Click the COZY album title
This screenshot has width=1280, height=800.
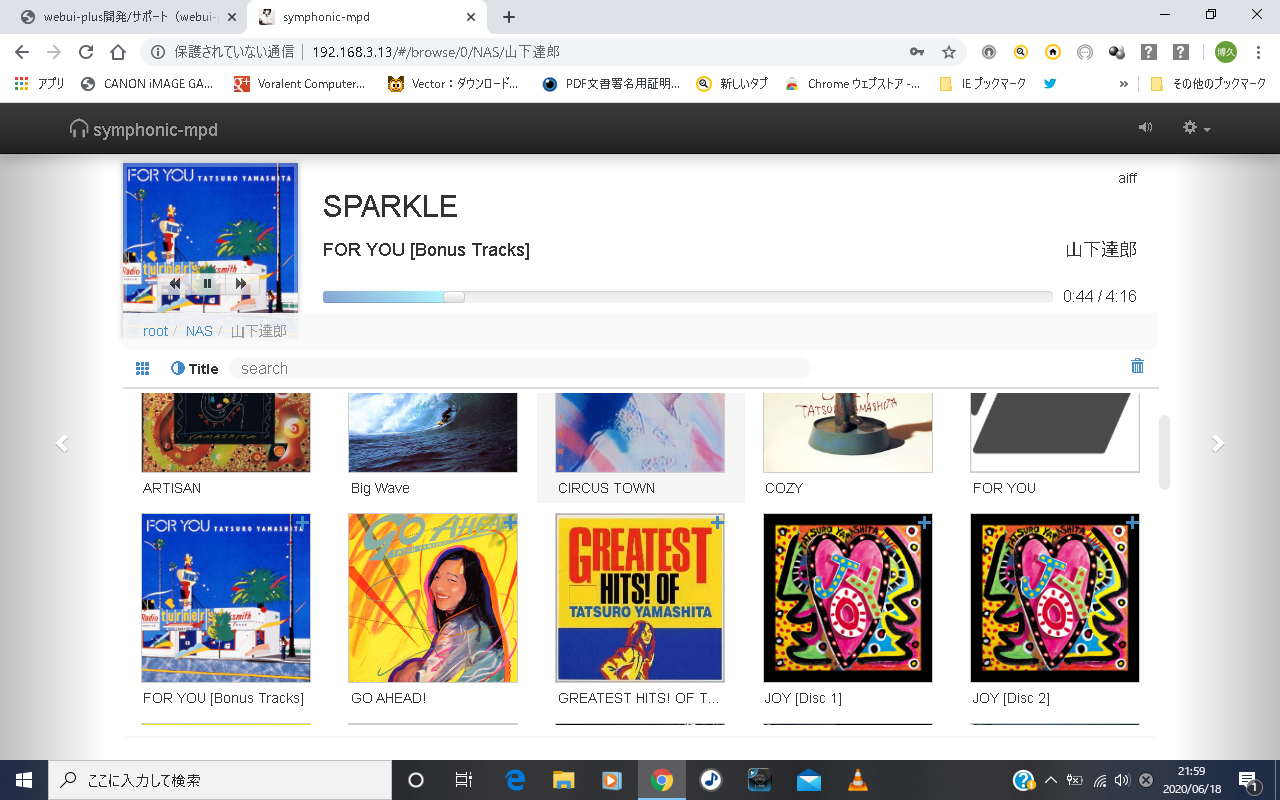click(785, 488)
